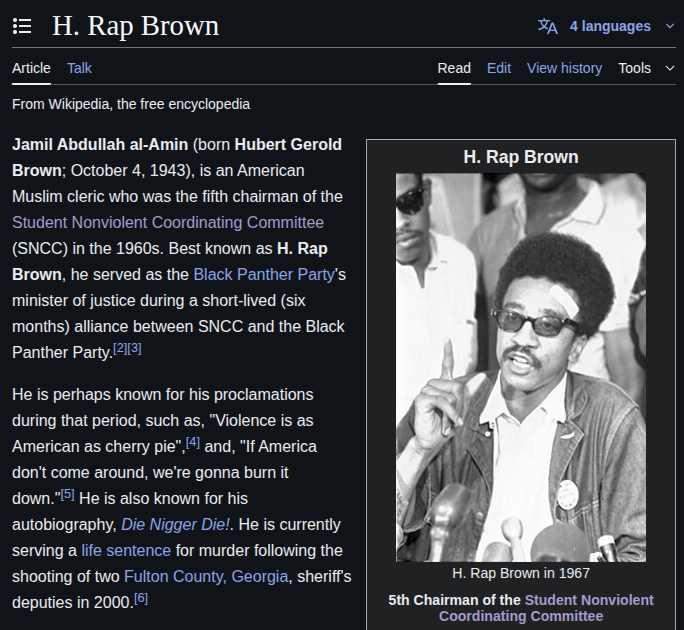Jump to citation reference [6]
The height and width of the screenshot is (630, 684).
[x=141, y=598]
